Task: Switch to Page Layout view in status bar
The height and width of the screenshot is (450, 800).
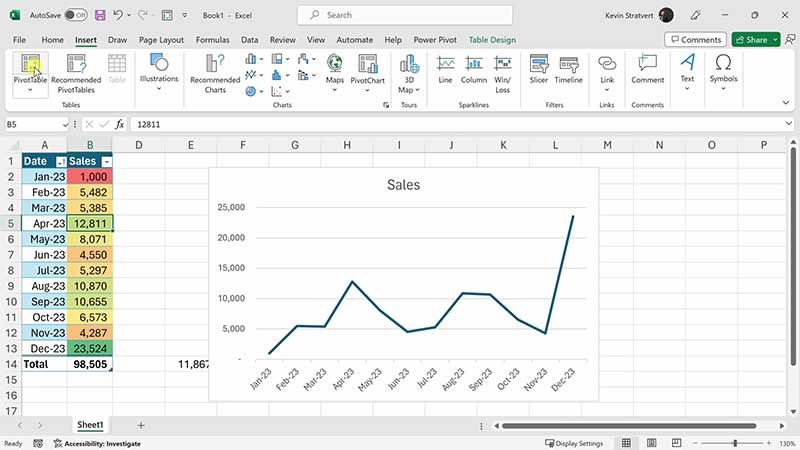Action: (x=652, y=443)
